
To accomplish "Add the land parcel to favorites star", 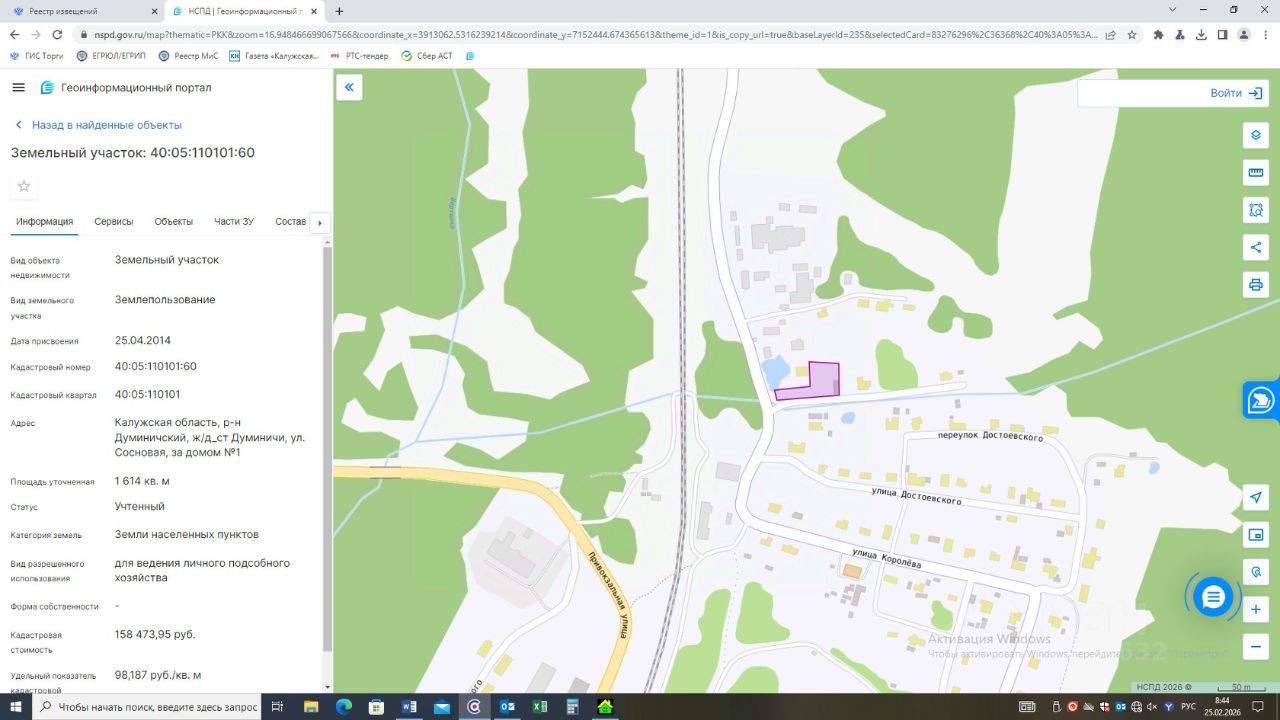I will [24, 186].
